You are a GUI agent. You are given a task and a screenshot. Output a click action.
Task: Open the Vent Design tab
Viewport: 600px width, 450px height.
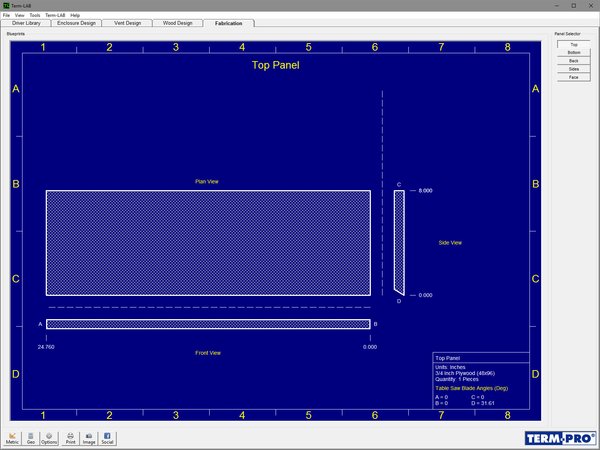pos(131,23)
